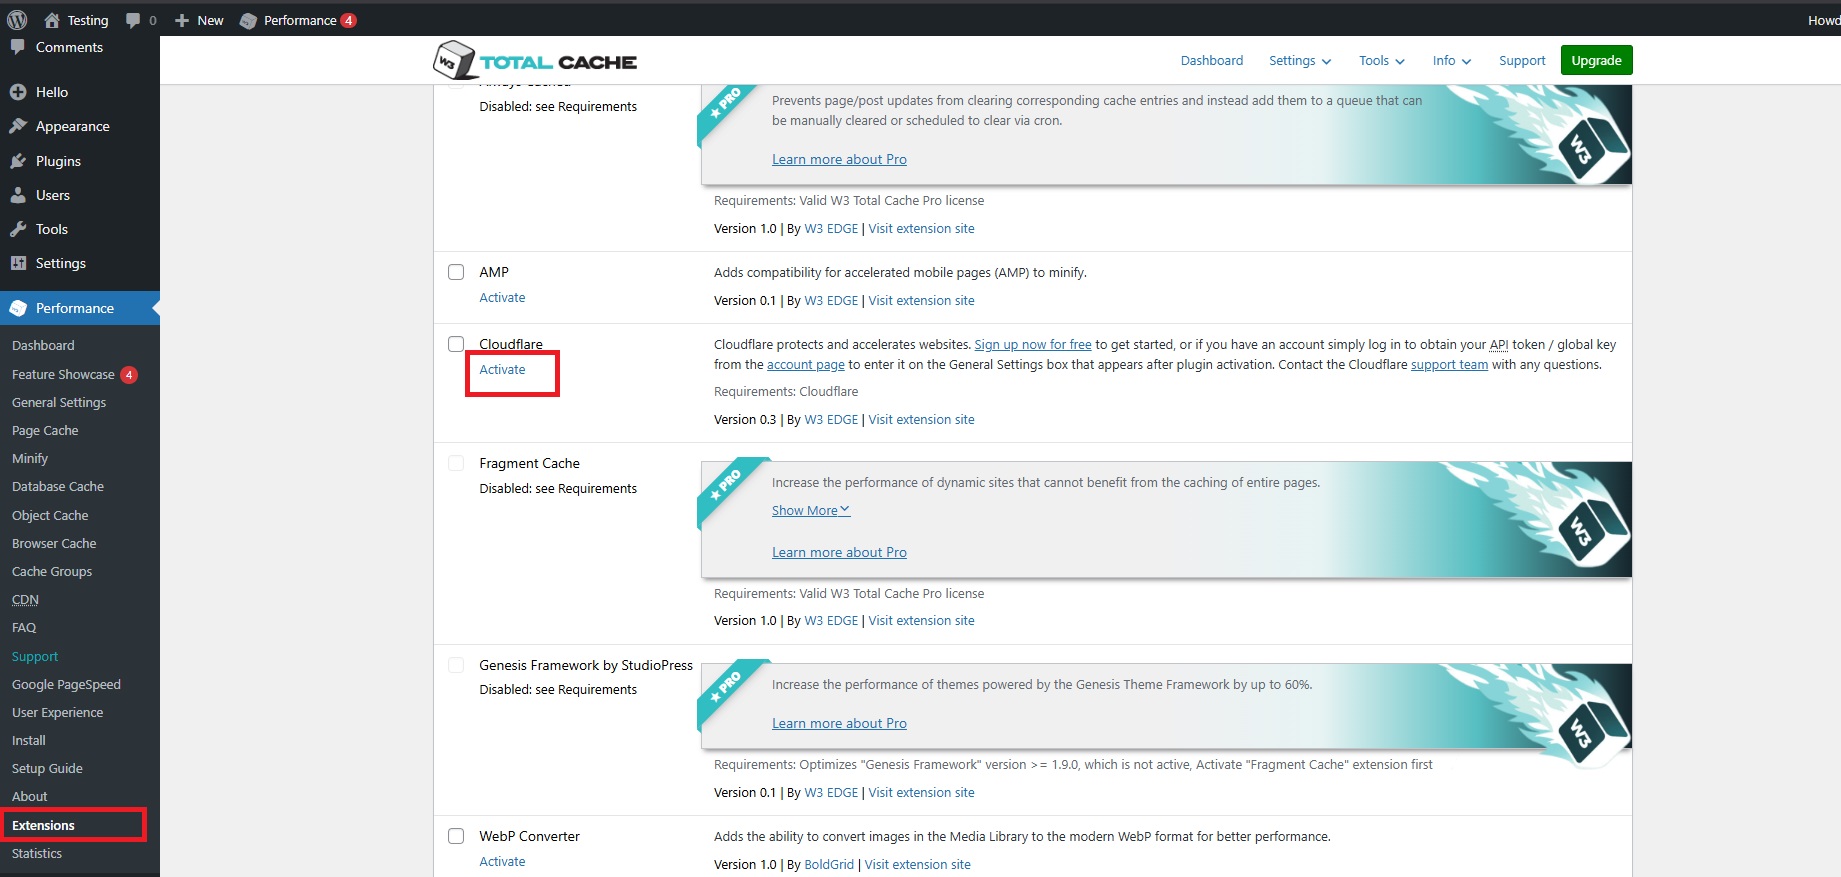Tick the WebP Converter checkbox

(456, 836)
